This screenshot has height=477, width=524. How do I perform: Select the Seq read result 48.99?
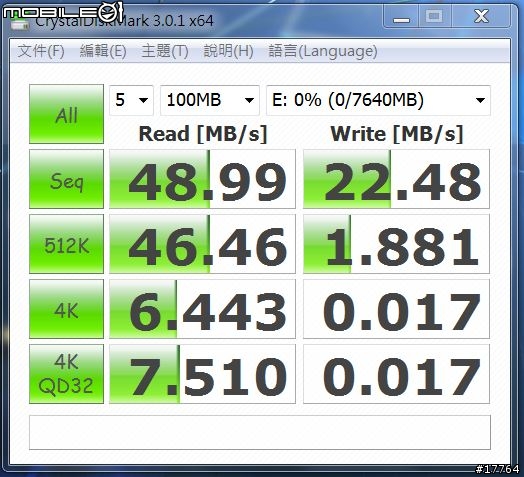203,179
